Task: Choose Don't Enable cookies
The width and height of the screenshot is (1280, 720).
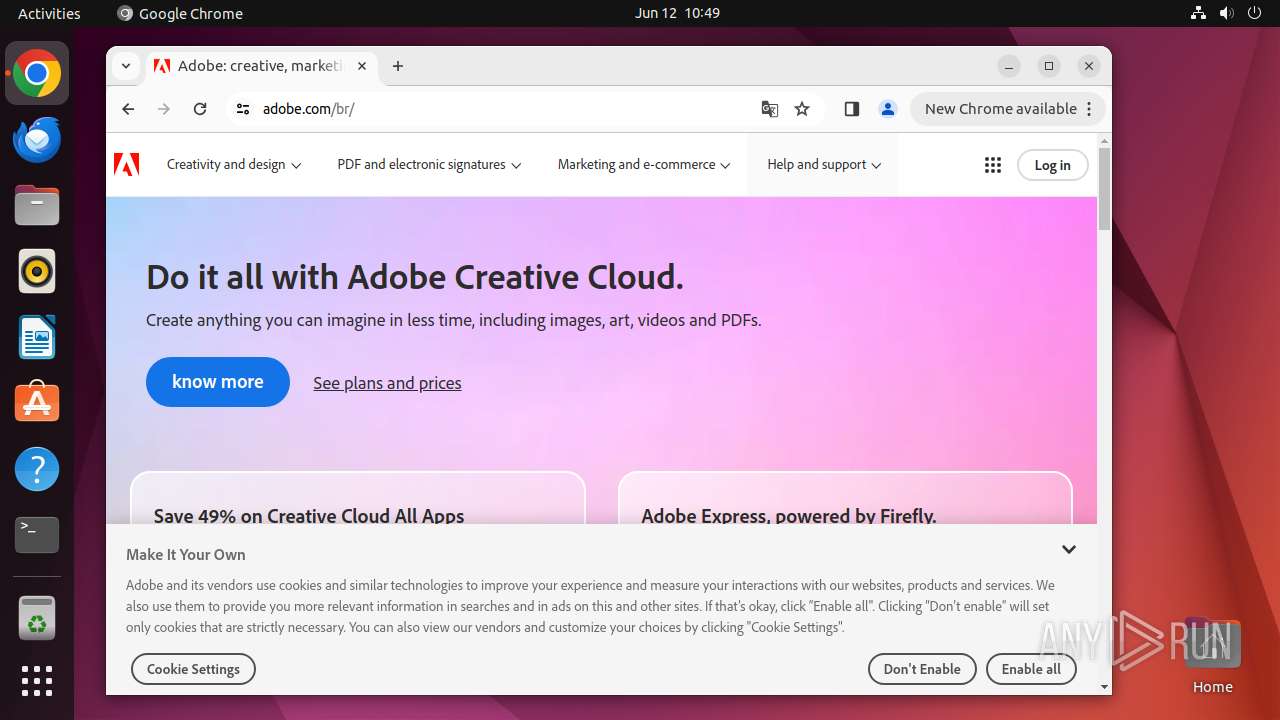Action: point(922,669)
